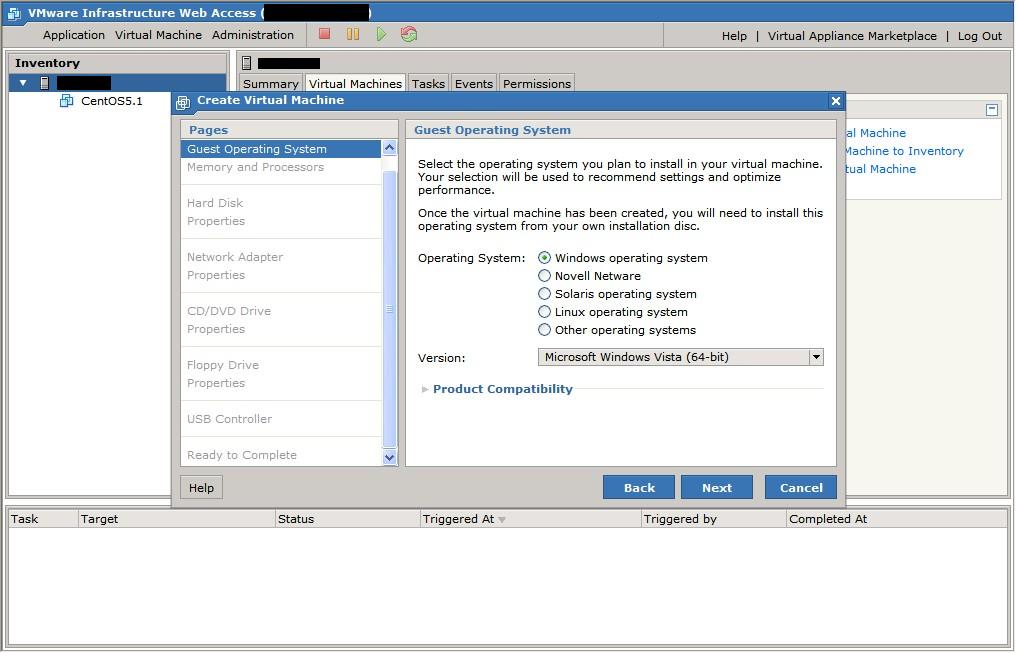Click the Cancel button
This screenshot has width=1016, height=653.
[x=801, y=488]
